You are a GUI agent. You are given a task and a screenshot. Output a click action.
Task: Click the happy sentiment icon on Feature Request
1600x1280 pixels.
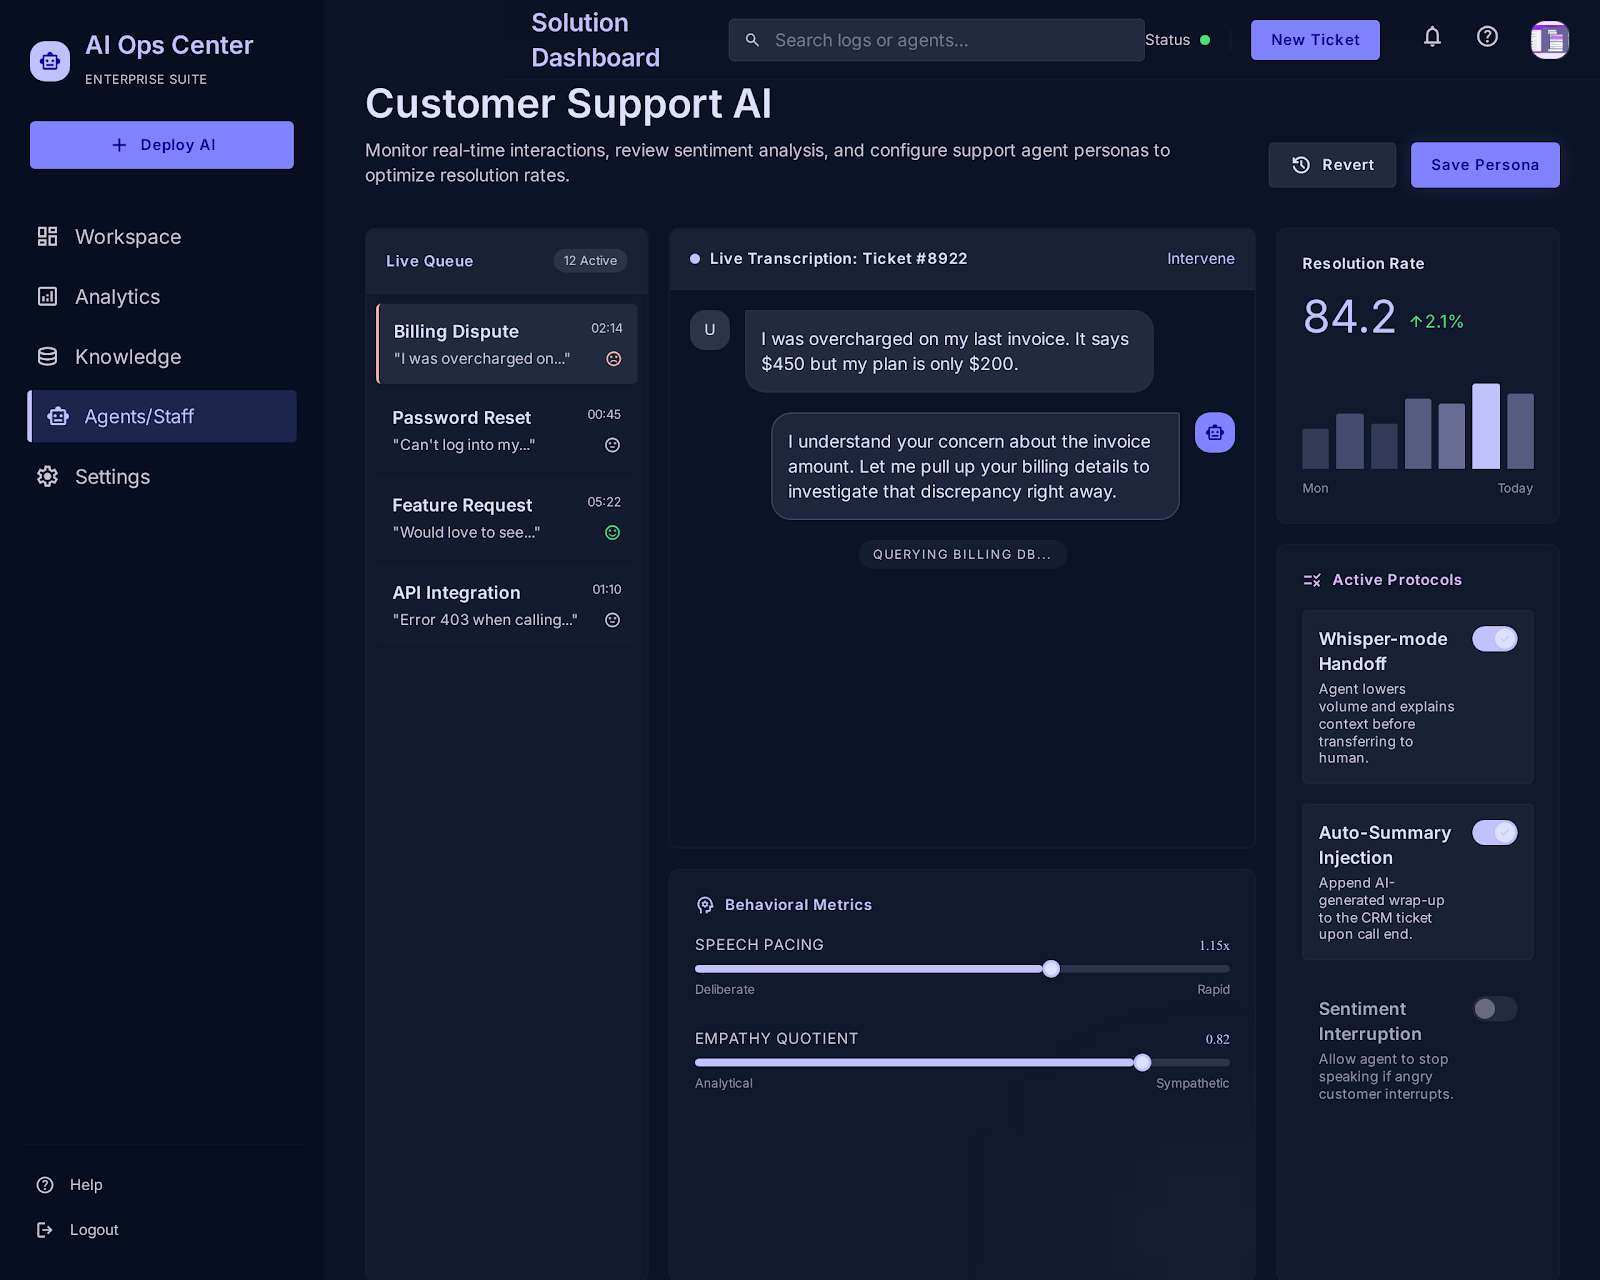(613, 533)
